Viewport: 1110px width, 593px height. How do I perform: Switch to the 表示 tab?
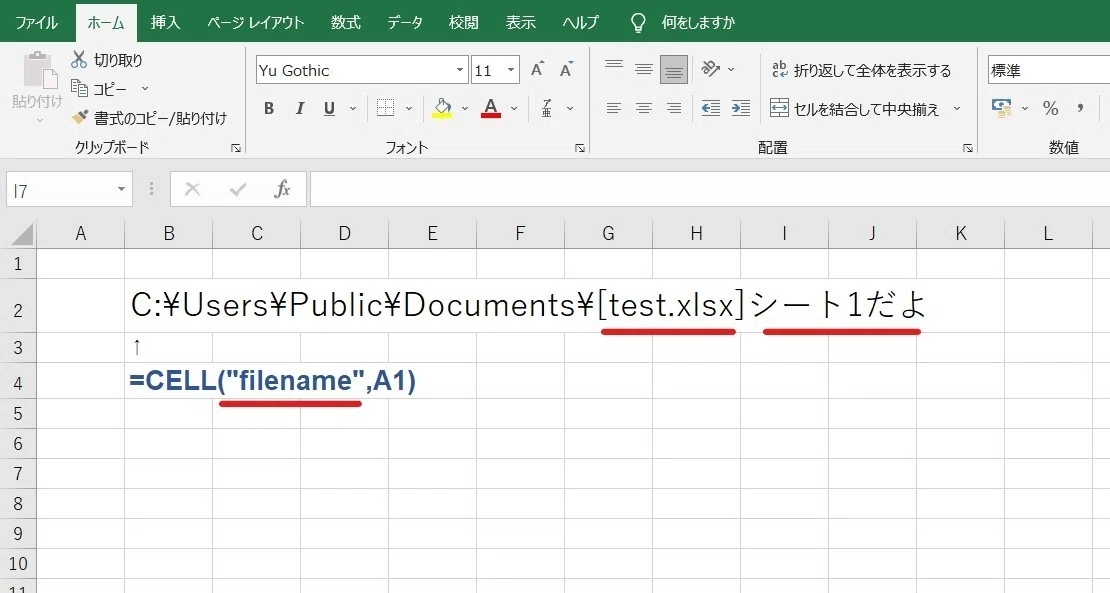click(520, 23)
